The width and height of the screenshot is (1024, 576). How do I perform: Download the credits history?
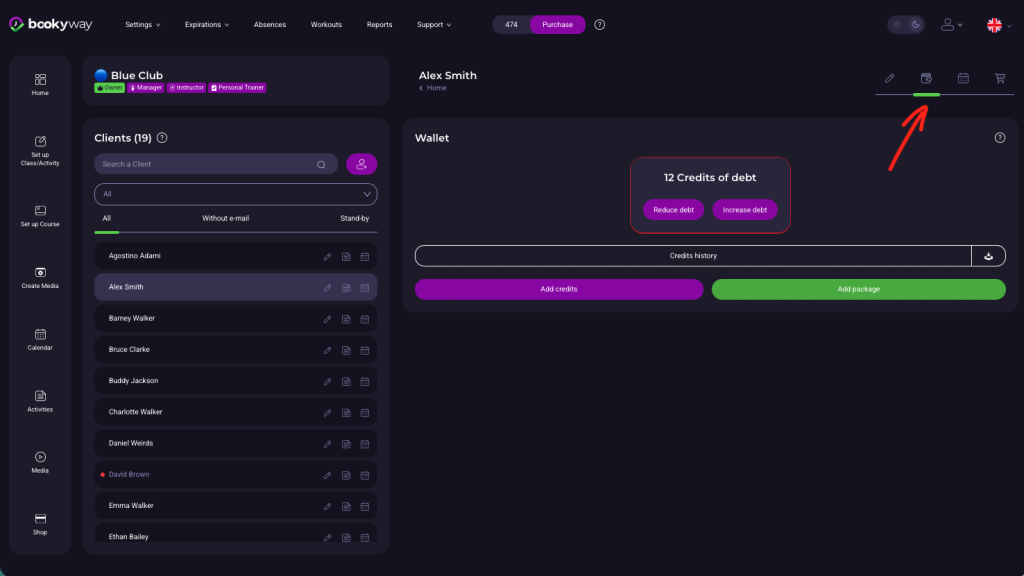click(x=989, y=256)
